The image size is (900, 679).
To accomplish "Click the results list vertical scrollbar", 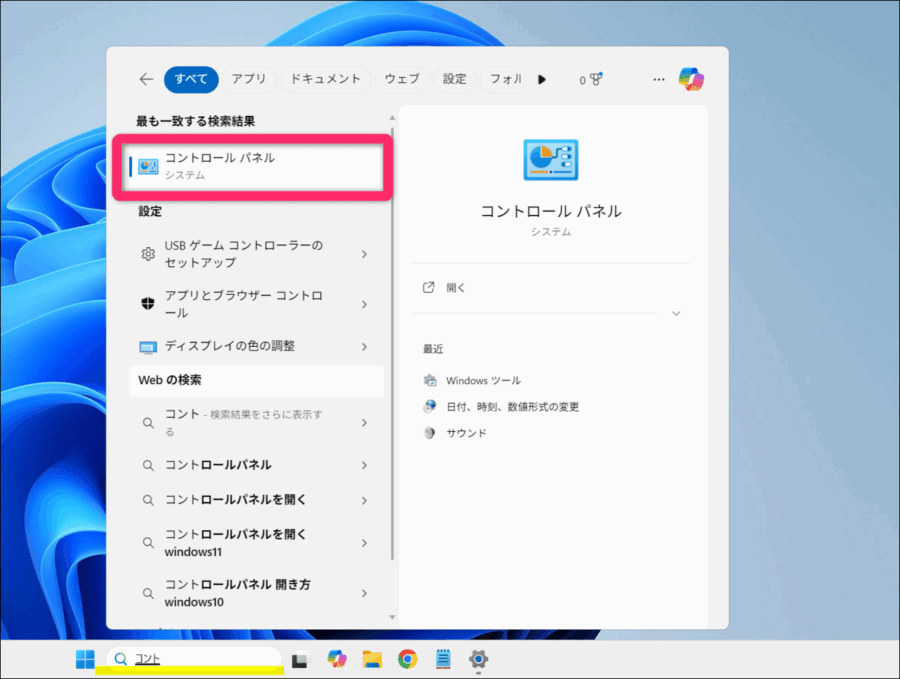I will pos(392,340).
